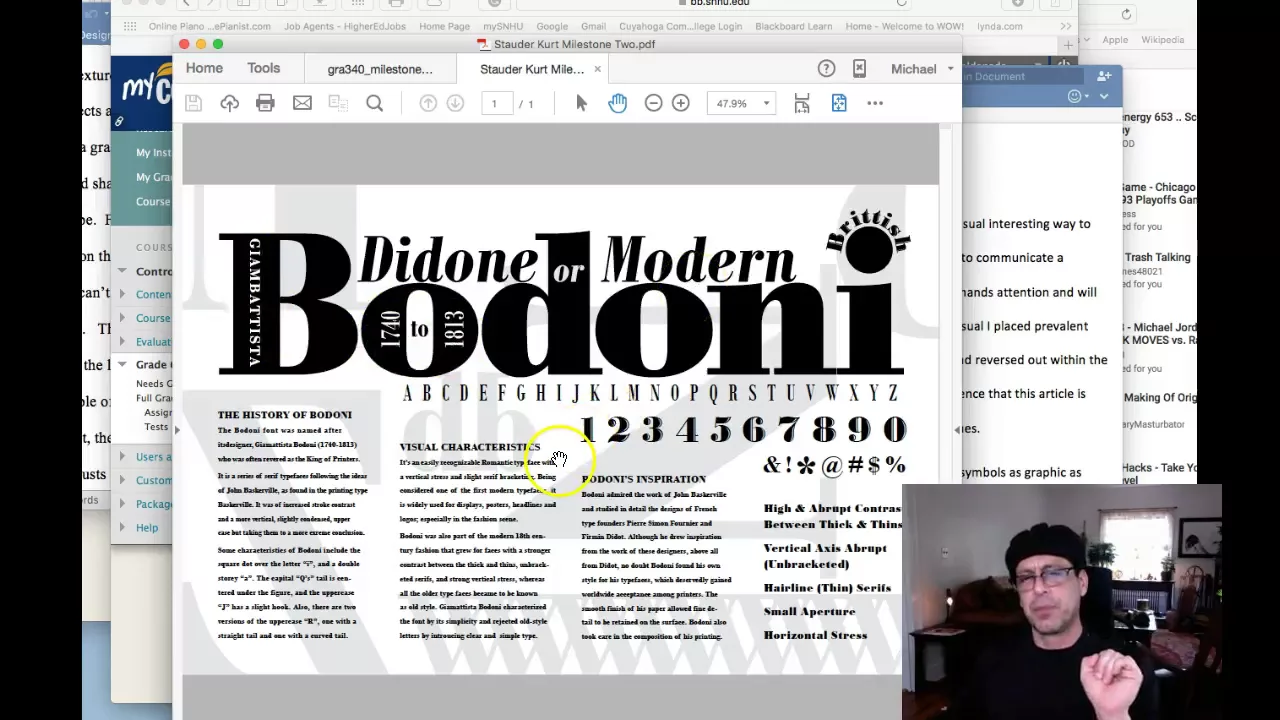This screenshot has width=1280, height=720.
Task: Switch to the Tools tab in Acrobat
Action: (264, 68)
